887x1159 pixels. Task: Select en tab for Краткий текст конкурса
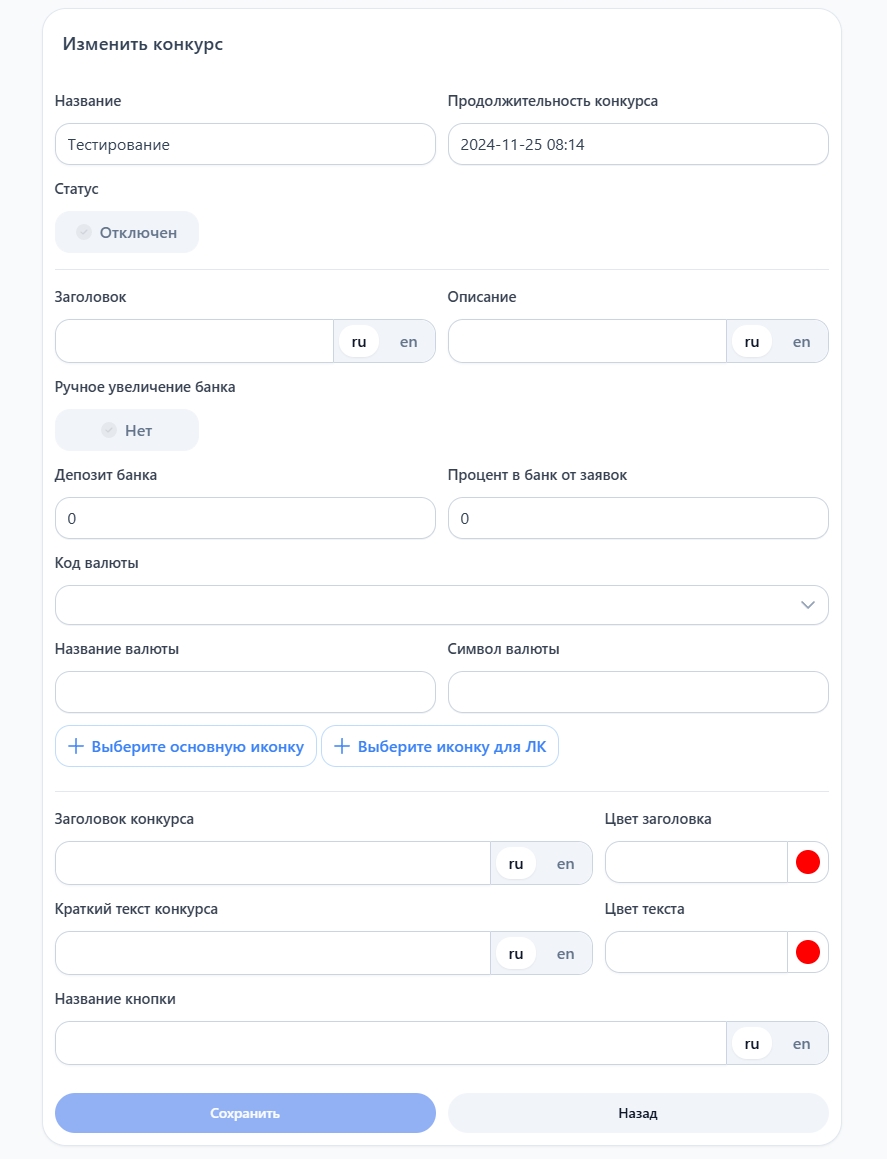tap(565, 953)
